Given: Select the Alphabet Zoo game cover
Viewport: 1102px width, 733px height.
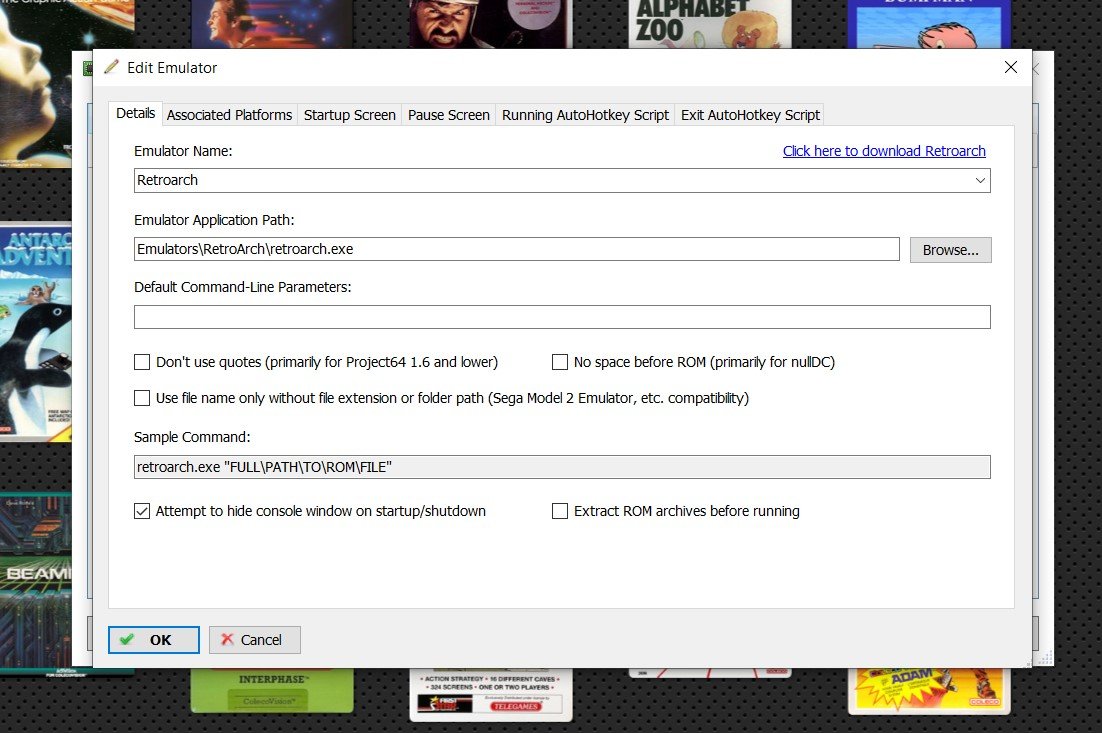Looking at the screenshot, I should pos(710,24).
